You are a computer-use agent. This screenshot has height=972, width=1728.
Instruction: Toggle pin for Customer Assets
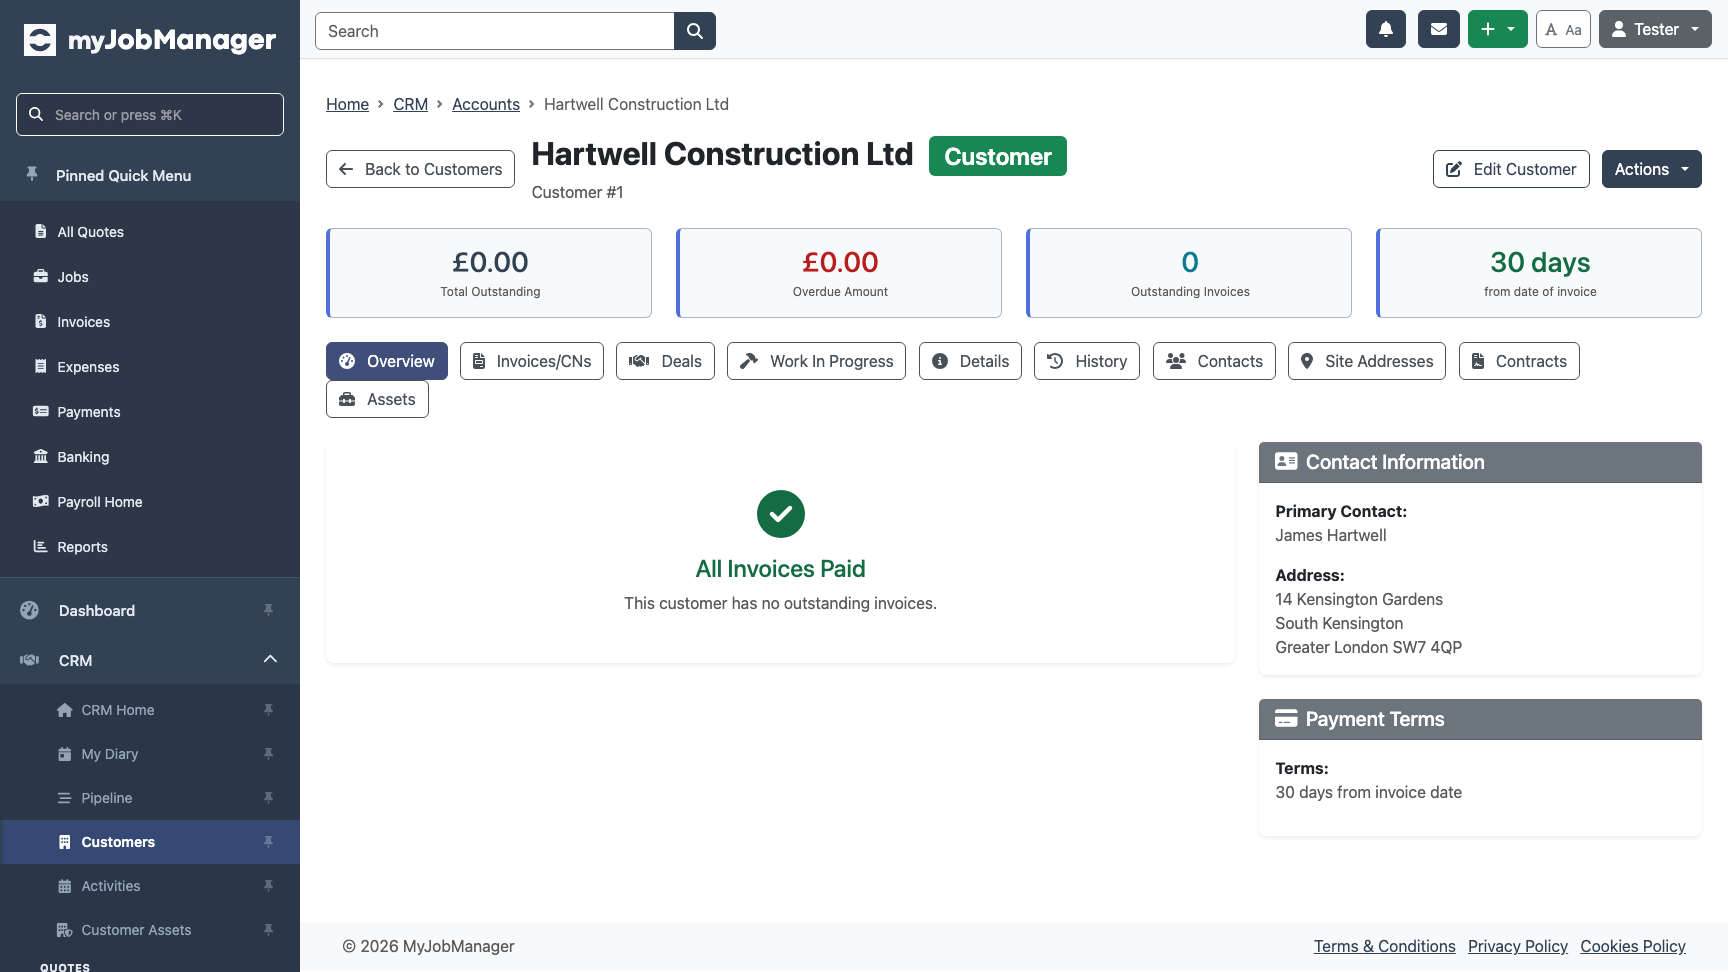(x=268, y=930)
